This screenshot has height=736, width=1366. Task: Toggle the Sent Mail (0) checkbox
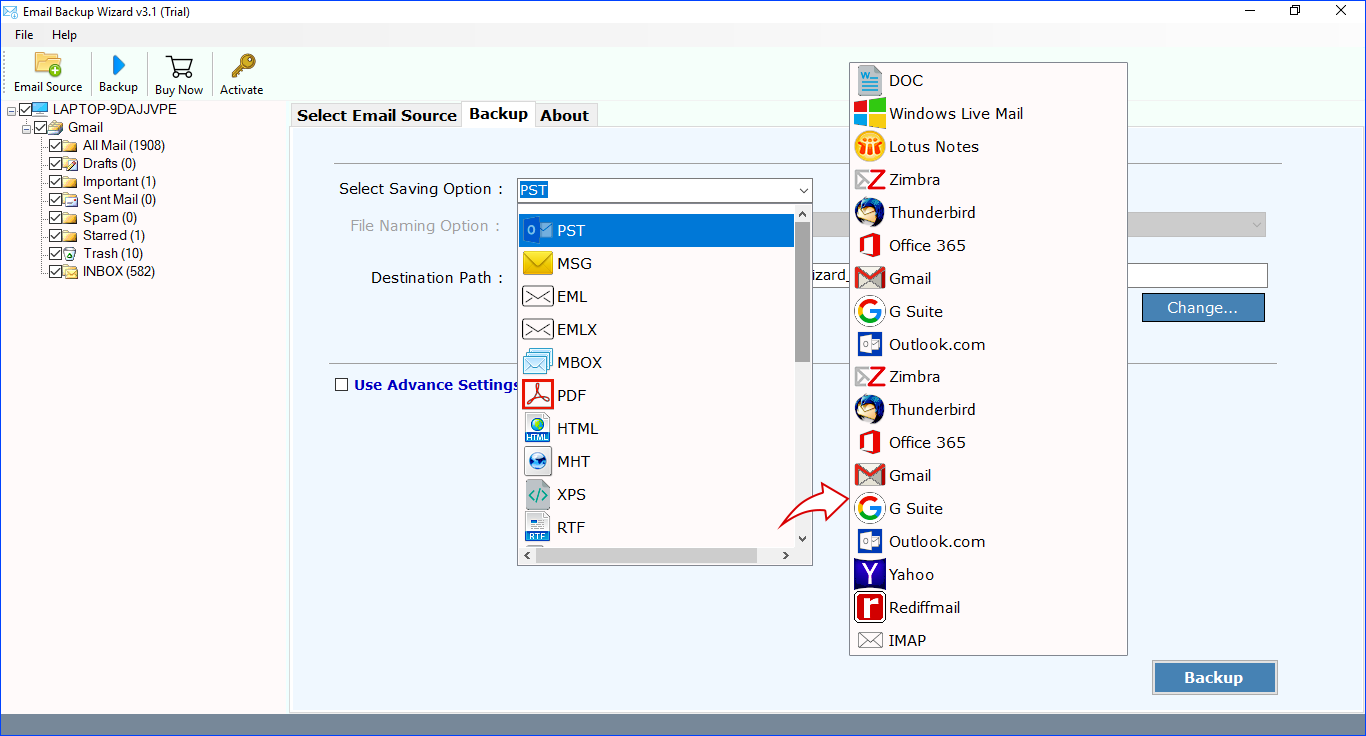pos(55,199)
